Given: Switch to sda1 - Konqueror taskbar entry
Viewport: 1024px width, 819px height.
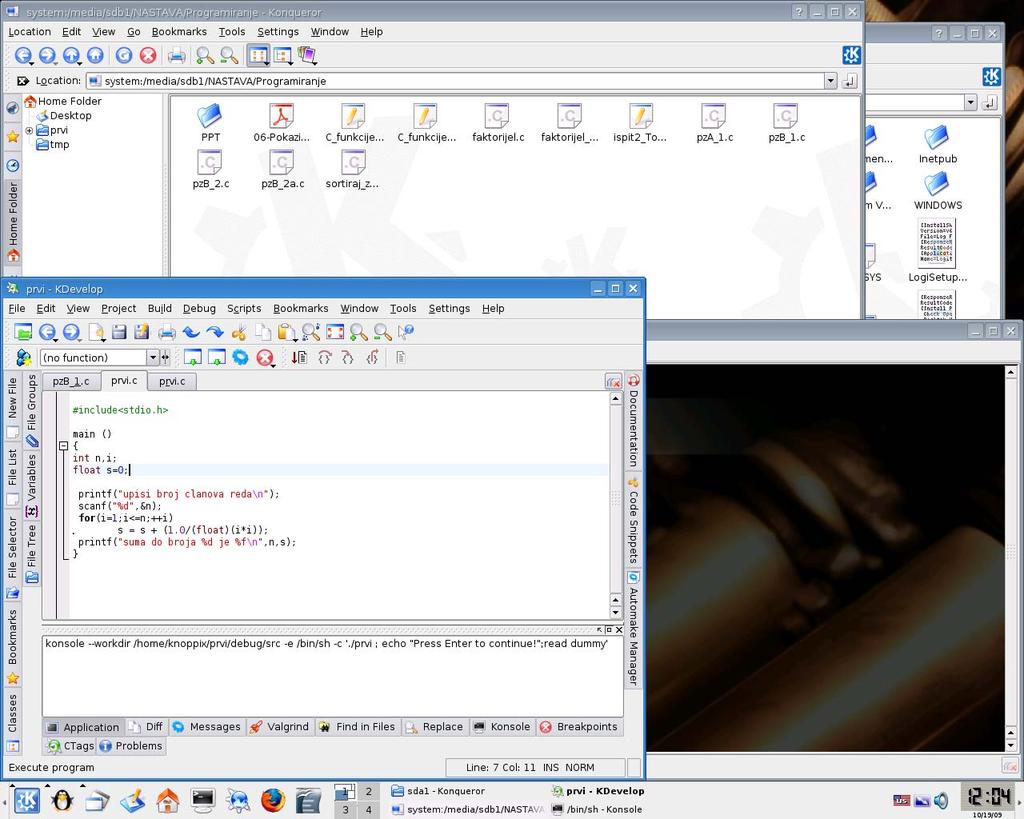Looking at the screenshot, I should [439, 791].
